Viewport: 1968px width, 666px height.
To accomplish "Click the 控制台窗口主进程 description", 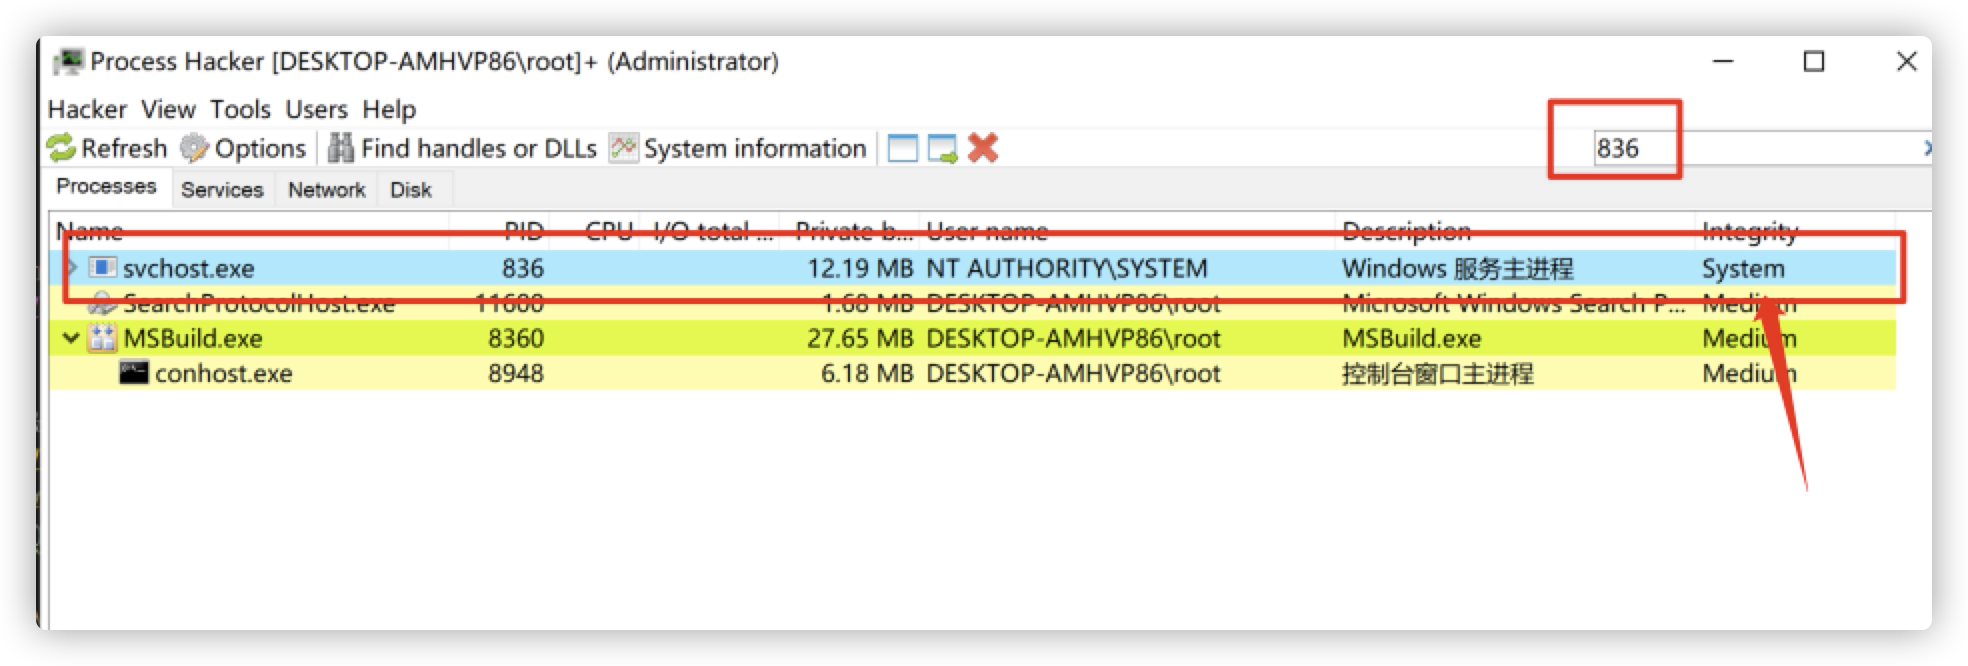I will (1437, 373).
